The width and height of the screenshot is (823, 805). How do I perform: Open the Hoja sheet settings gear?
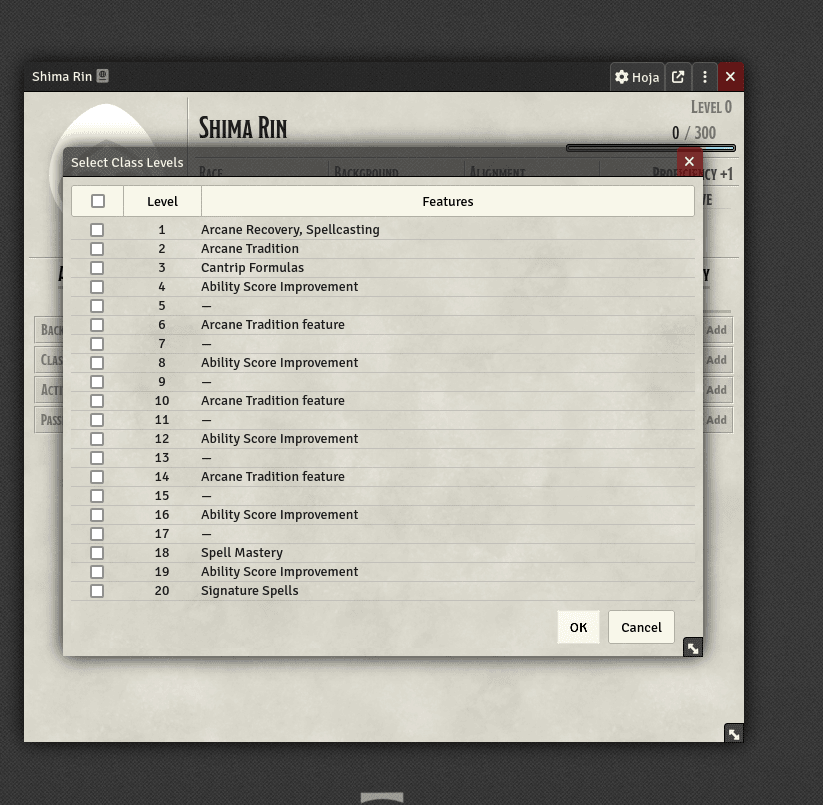point(636,77)
